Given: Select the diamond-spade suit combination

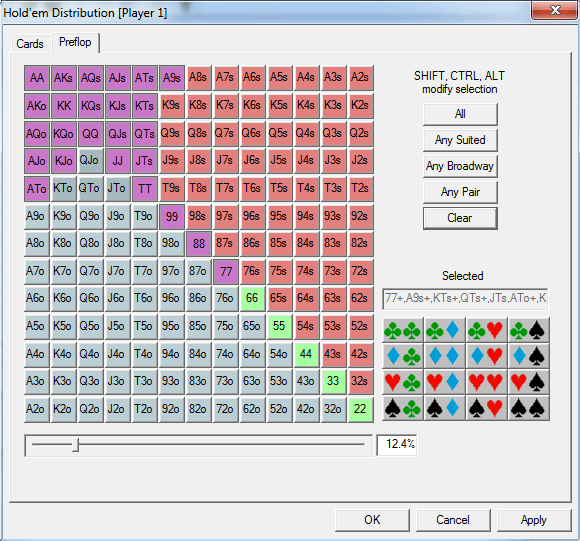Looking at the screenshot, I should tap(529, 356).
